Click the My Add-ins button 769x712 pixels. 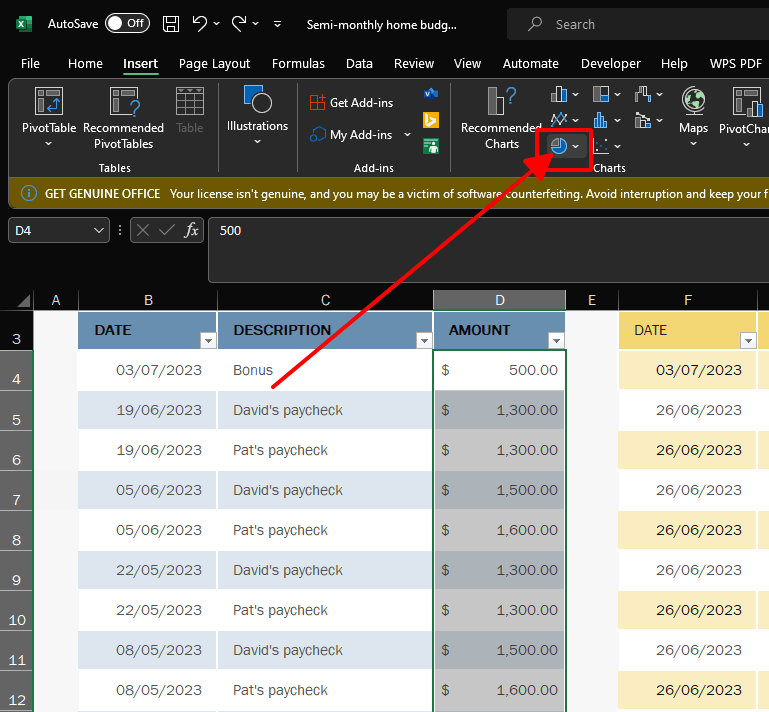tap(351, 135)
